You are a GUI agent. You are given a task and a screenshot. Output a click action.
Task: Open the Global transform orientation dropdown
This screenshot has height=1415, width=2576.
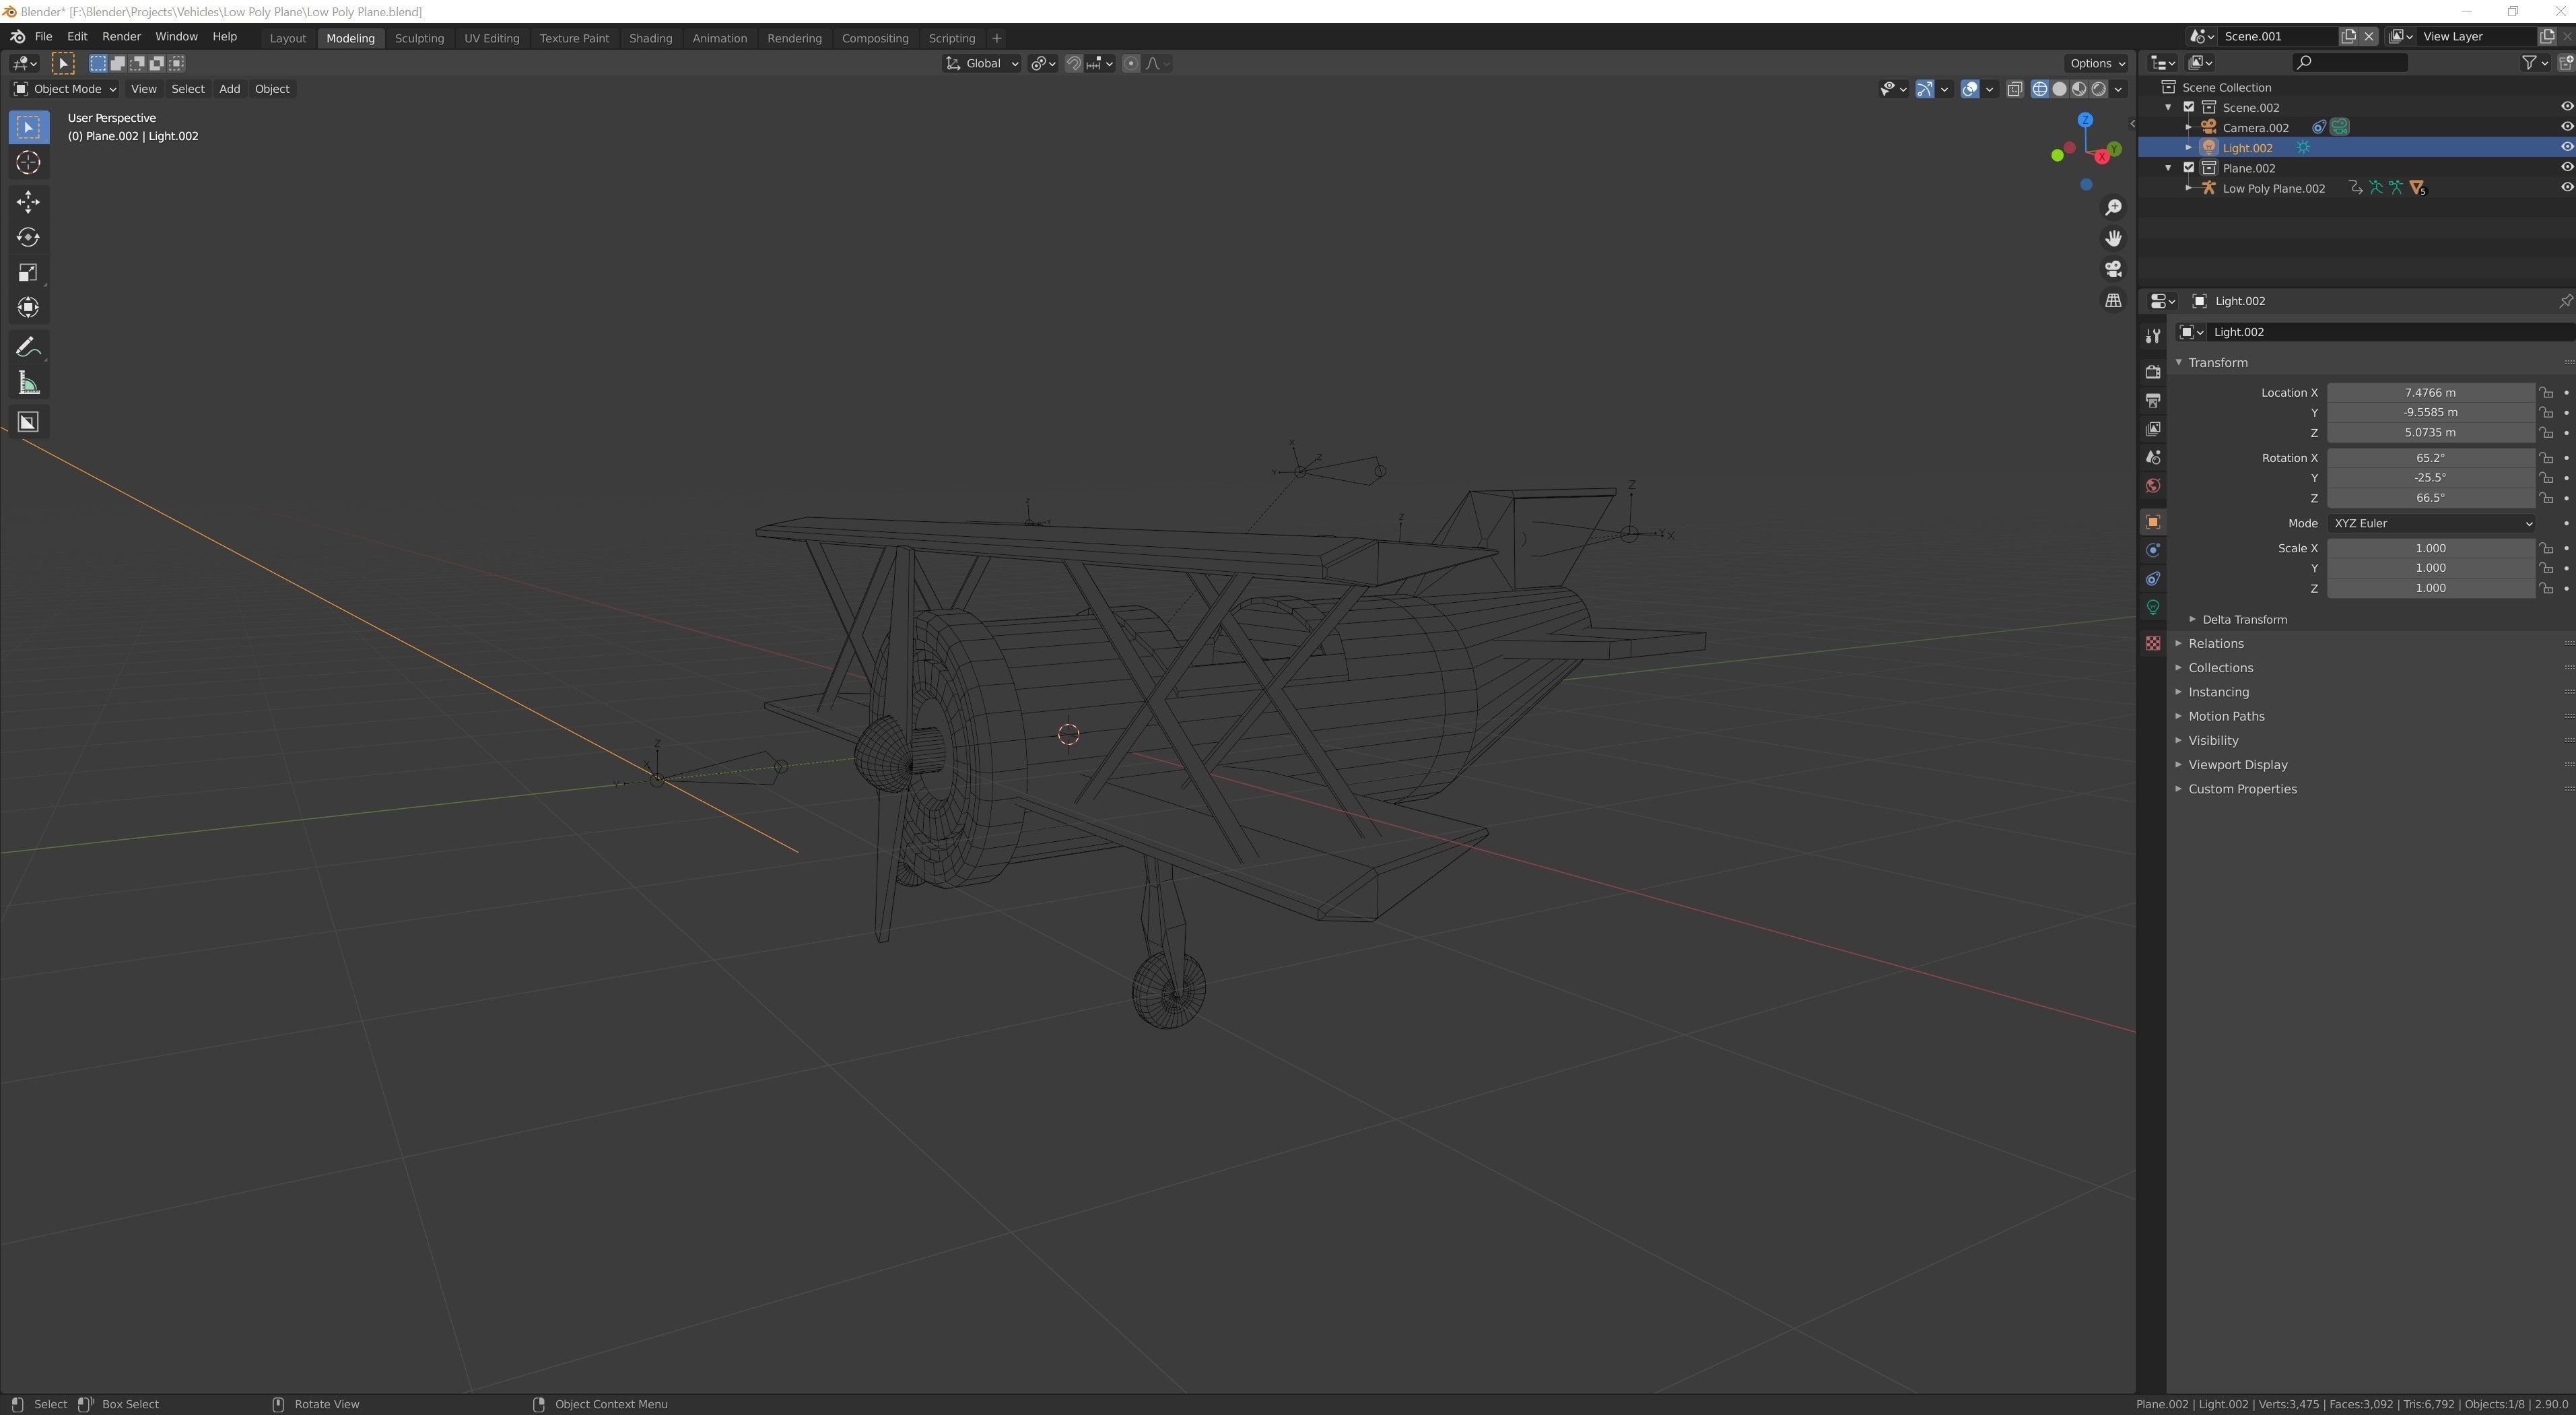[981, 63]
